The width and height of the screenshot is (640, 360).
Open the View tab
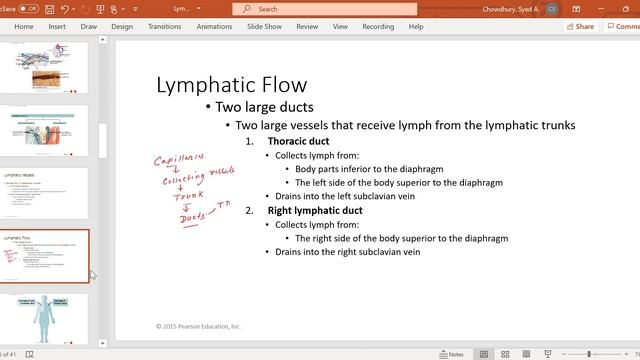pyautogui.click(x=340, y=27)
